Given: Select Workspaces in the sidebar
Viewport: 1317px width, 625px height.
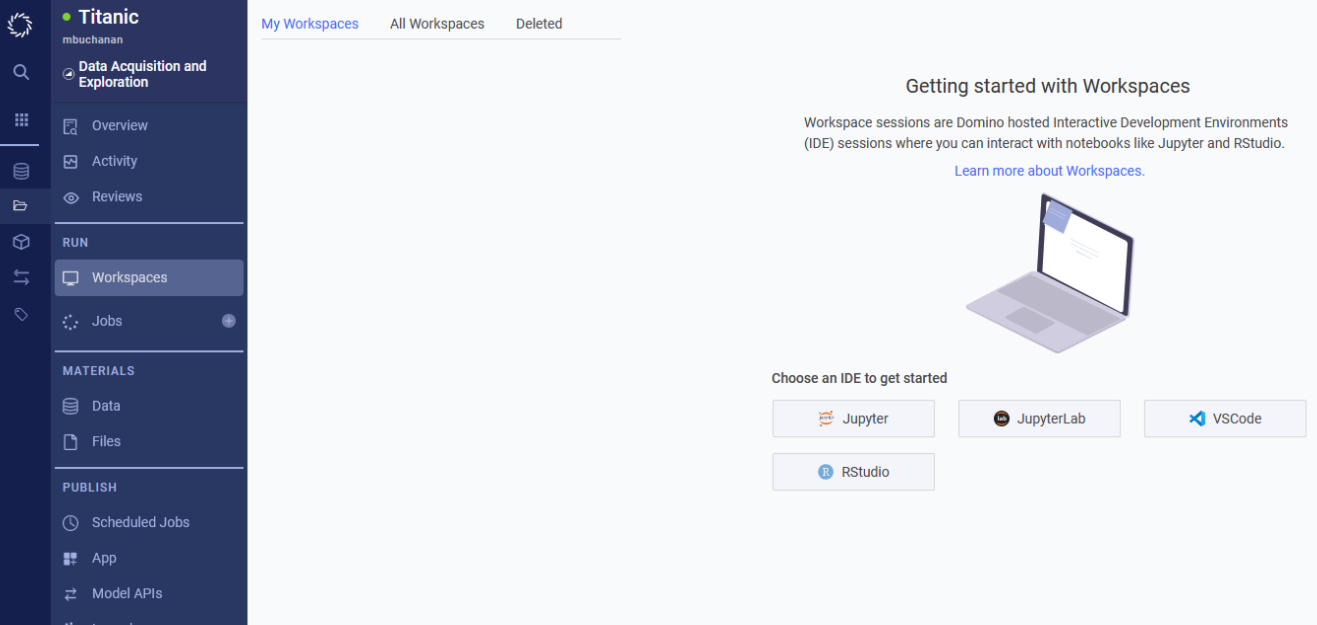Looking at the screenshot, I should [149, 278].
